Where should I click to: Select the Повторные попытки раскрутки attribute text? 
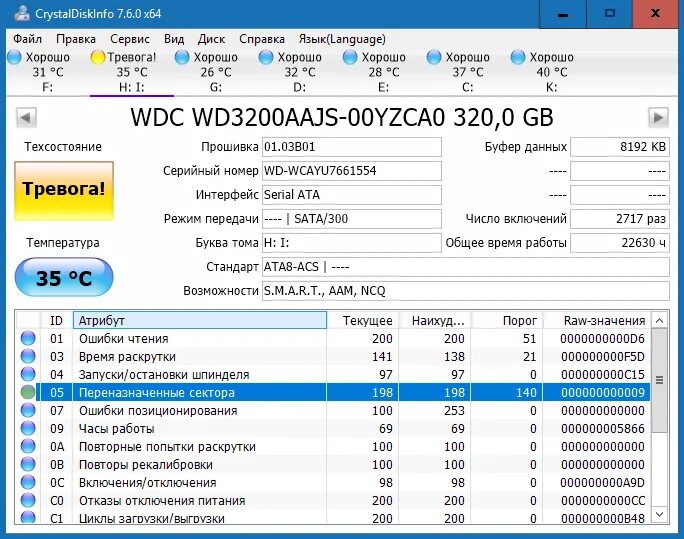click(x=167, y=447)
